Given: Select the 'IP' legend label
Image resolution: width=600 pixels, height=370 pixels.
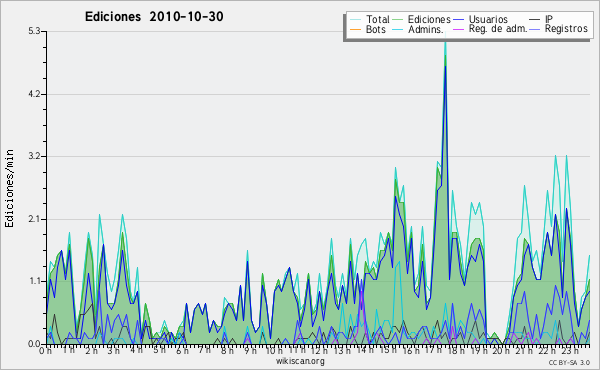Looking at the screenshot, I should (549, 19).
